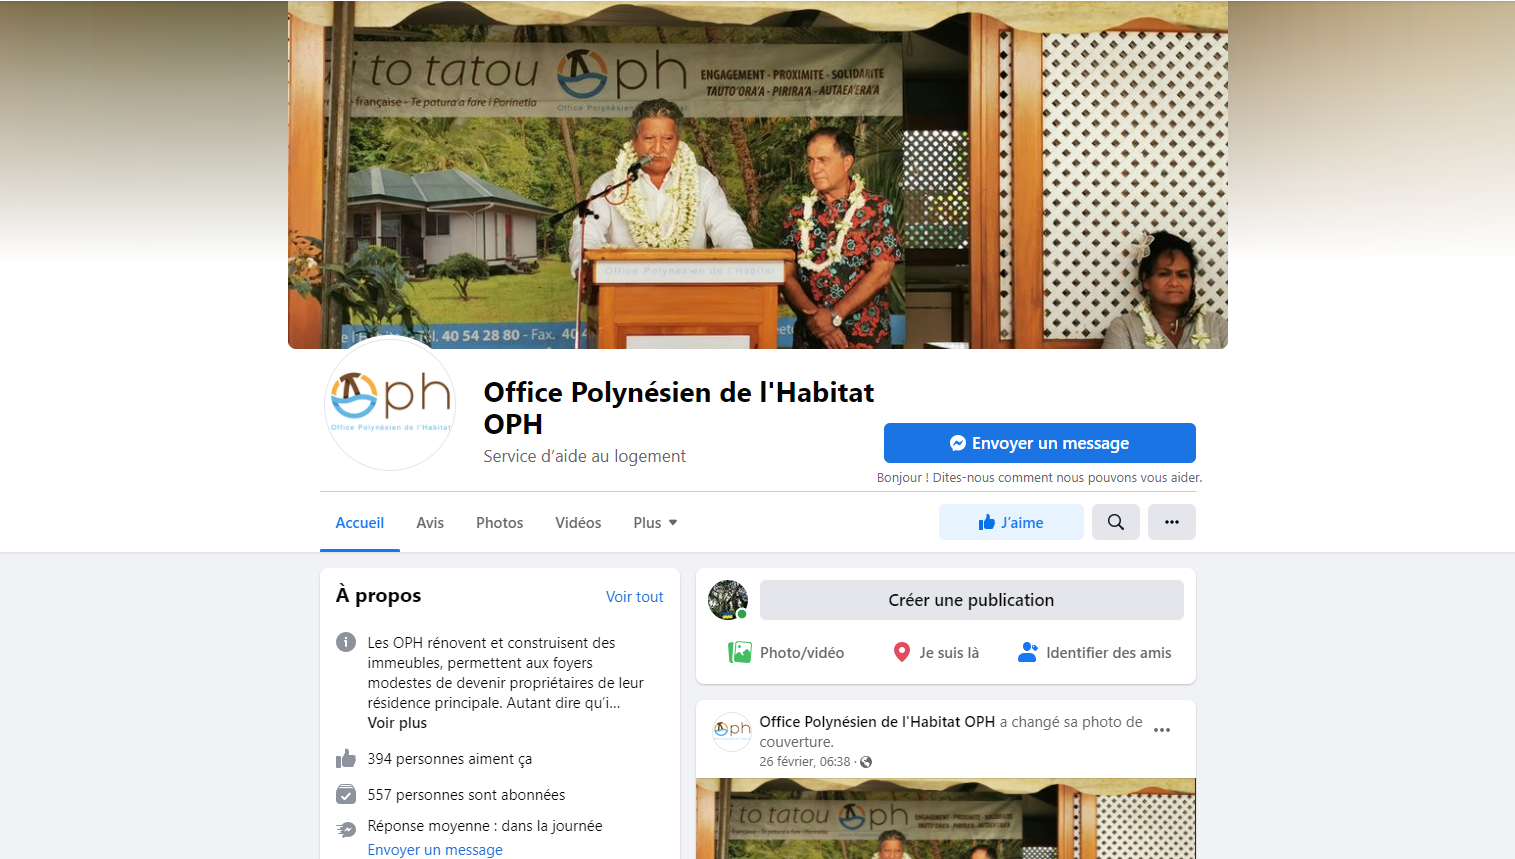The image size is (1515, 859).
Task: Open the post's three-dots options menu
Action: click(x=1162, y=730)
